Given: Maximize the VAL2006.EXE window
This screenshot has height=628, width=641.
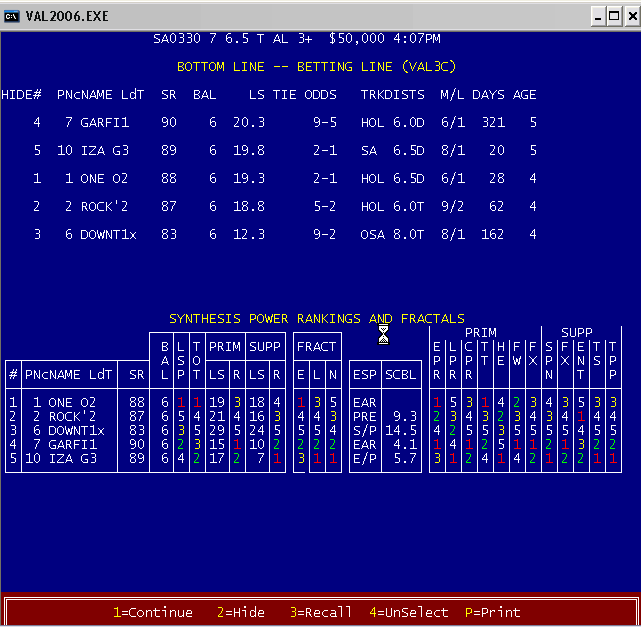Looking at the screenshot, I should 614,16.
